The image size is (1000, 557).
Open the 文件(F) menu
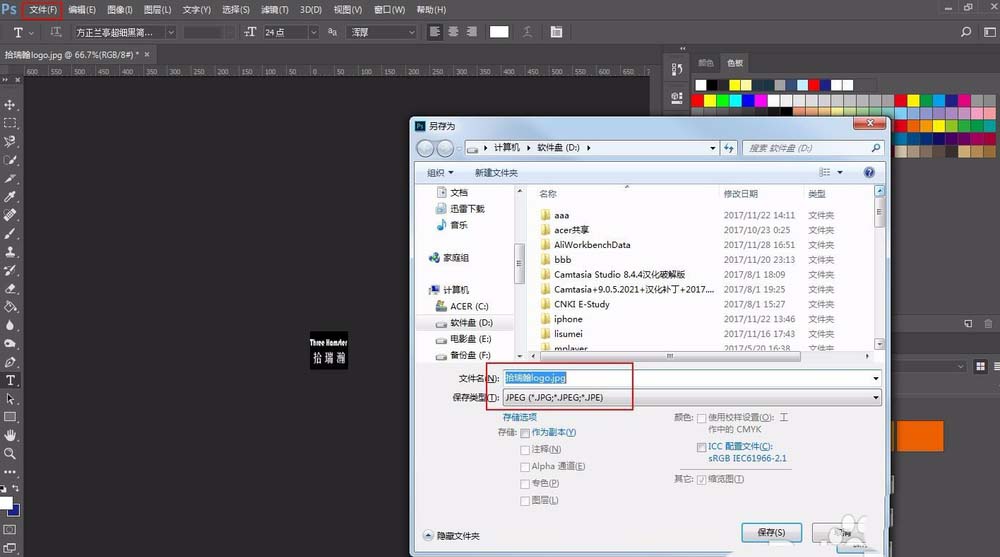point(43,10)
